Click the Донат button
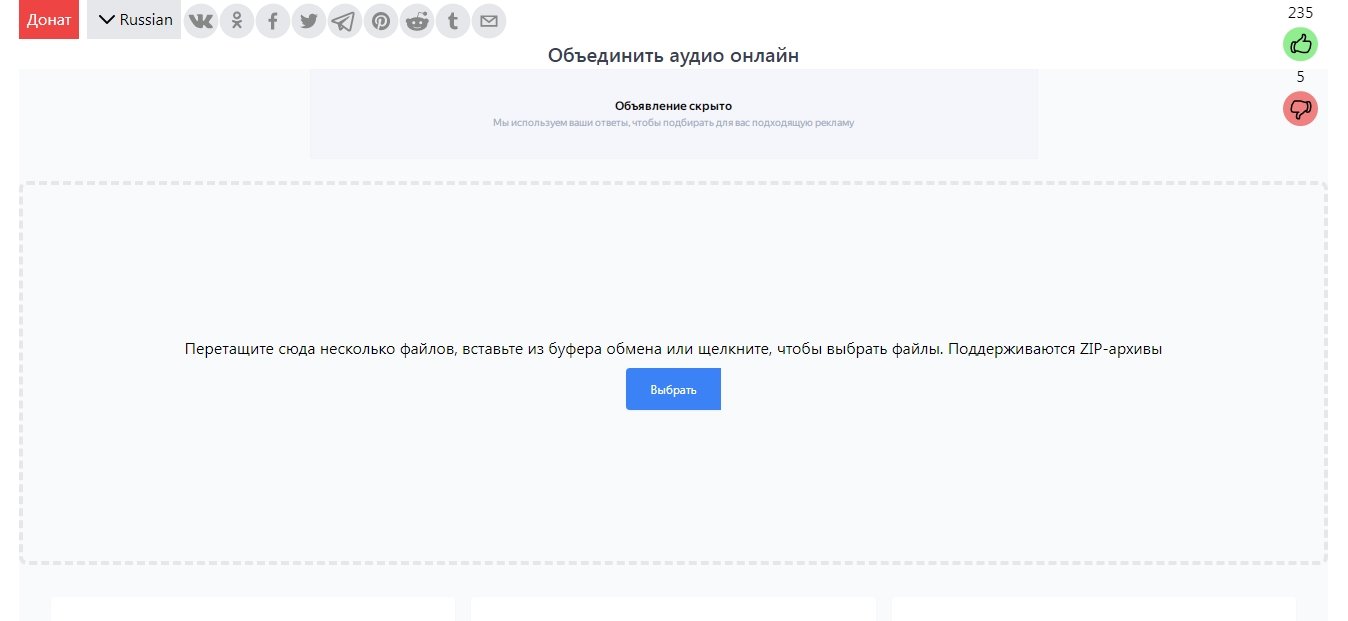This screenshot has height=621, width=1348. 48,19
